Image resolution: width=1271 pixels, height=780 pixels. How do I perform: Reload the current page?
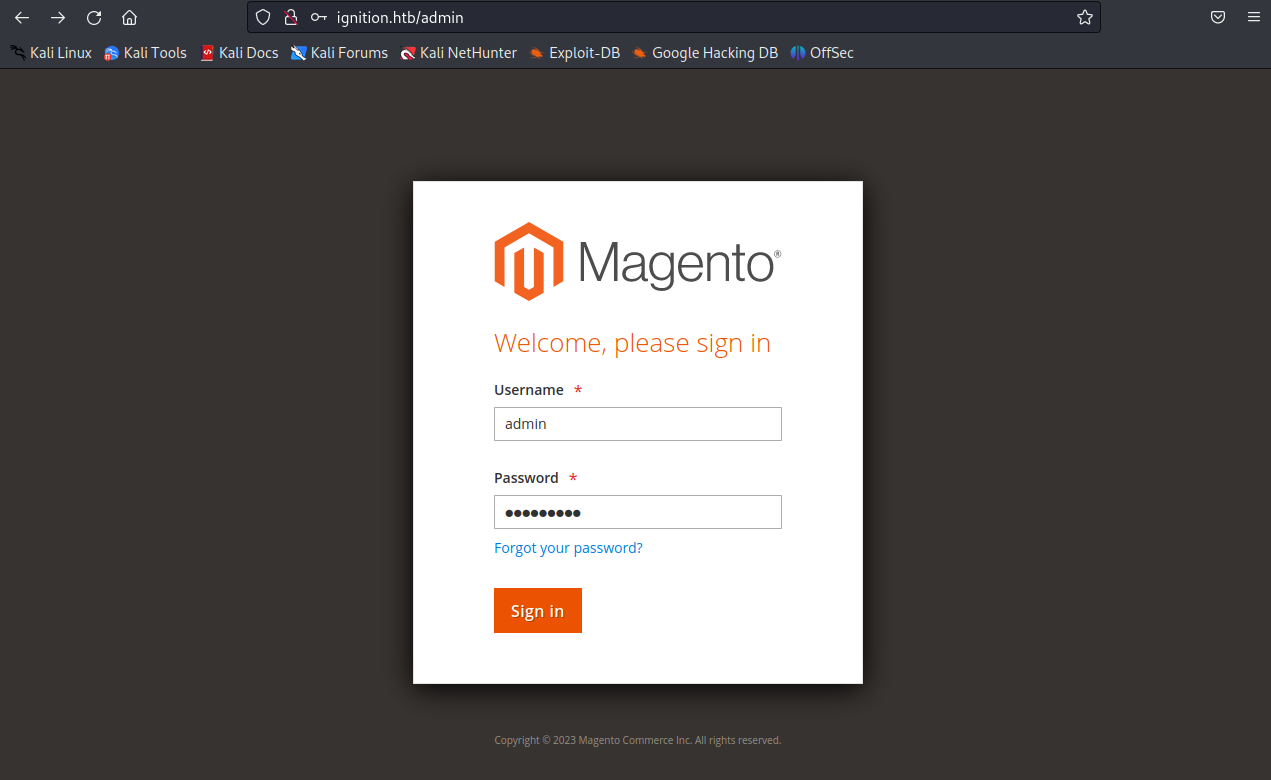[94, 17]
